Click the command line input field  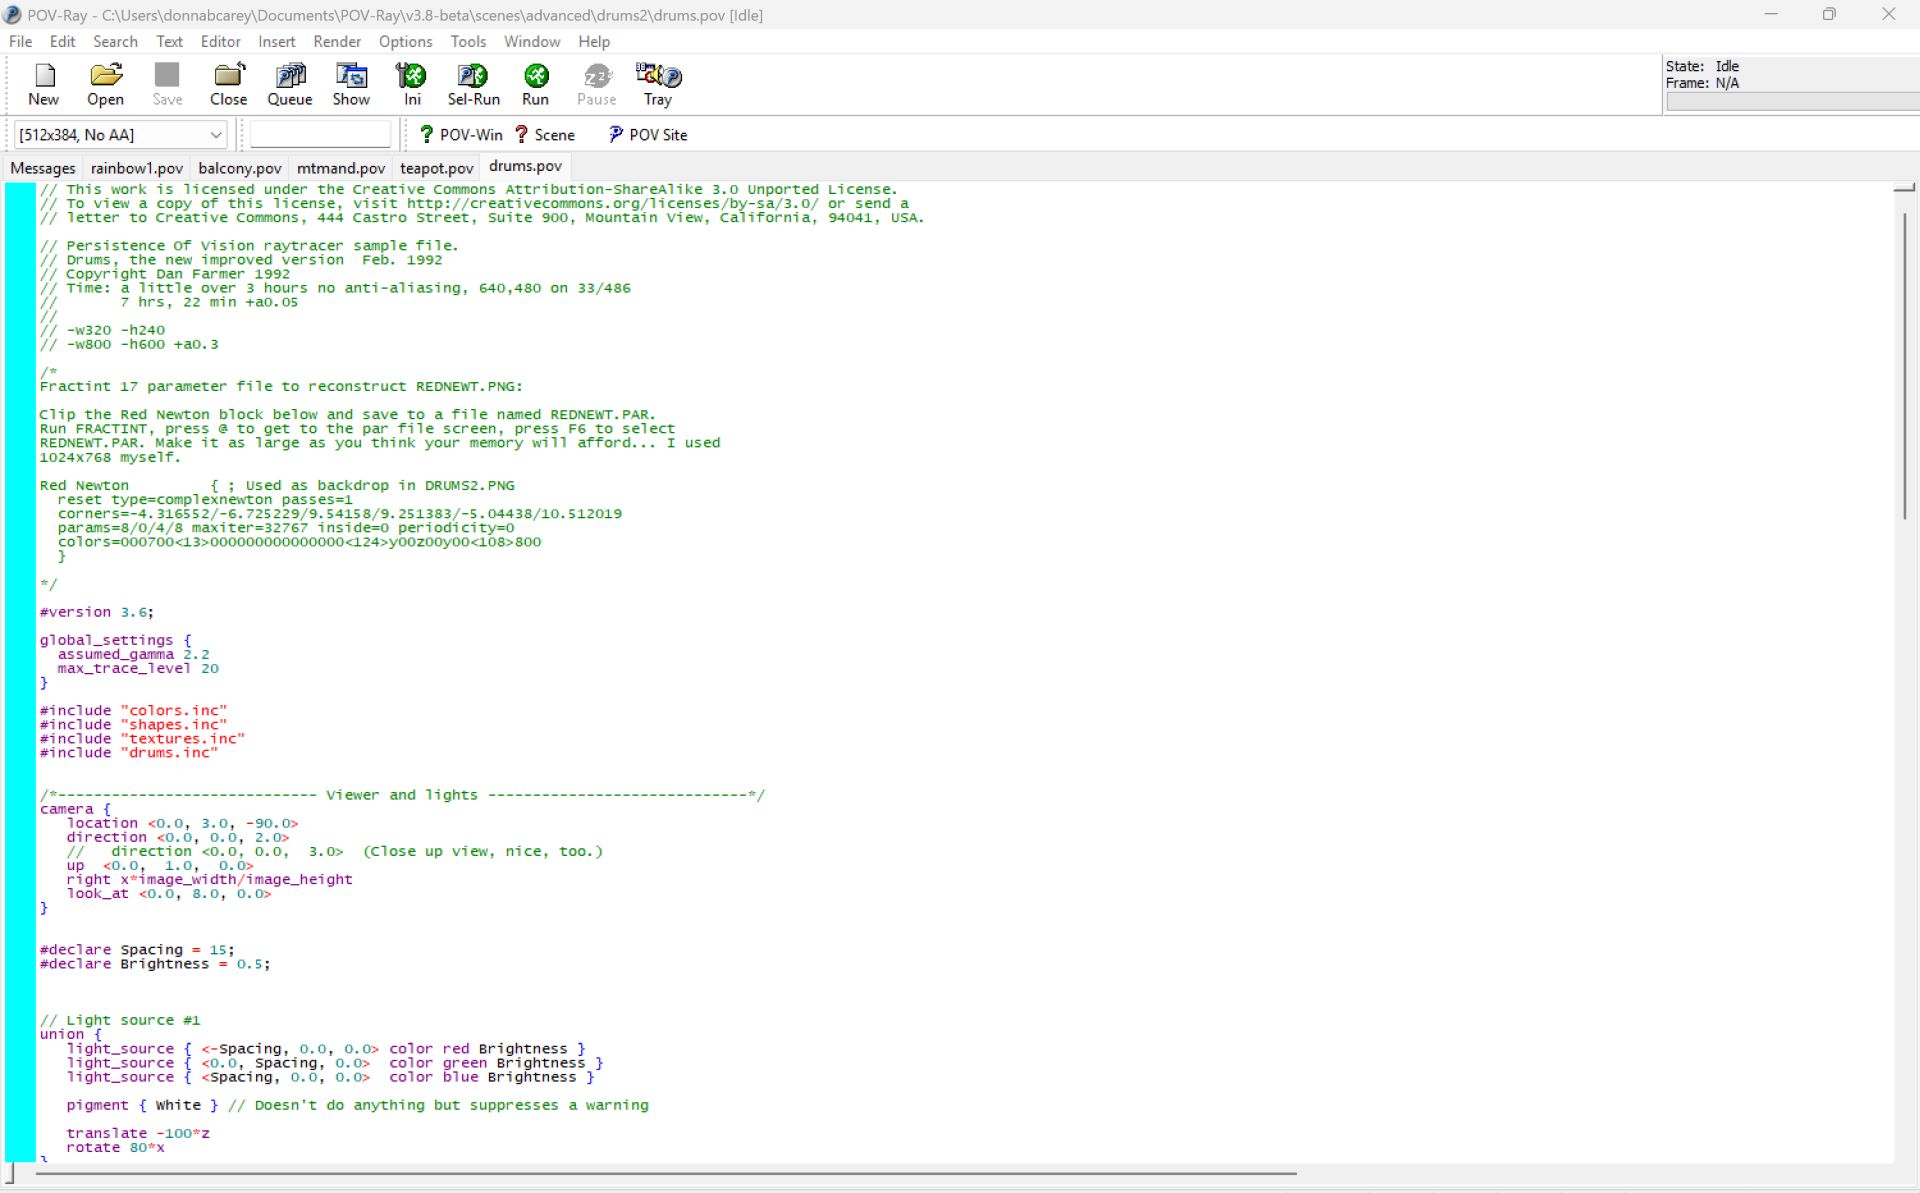tap(320, 135)
